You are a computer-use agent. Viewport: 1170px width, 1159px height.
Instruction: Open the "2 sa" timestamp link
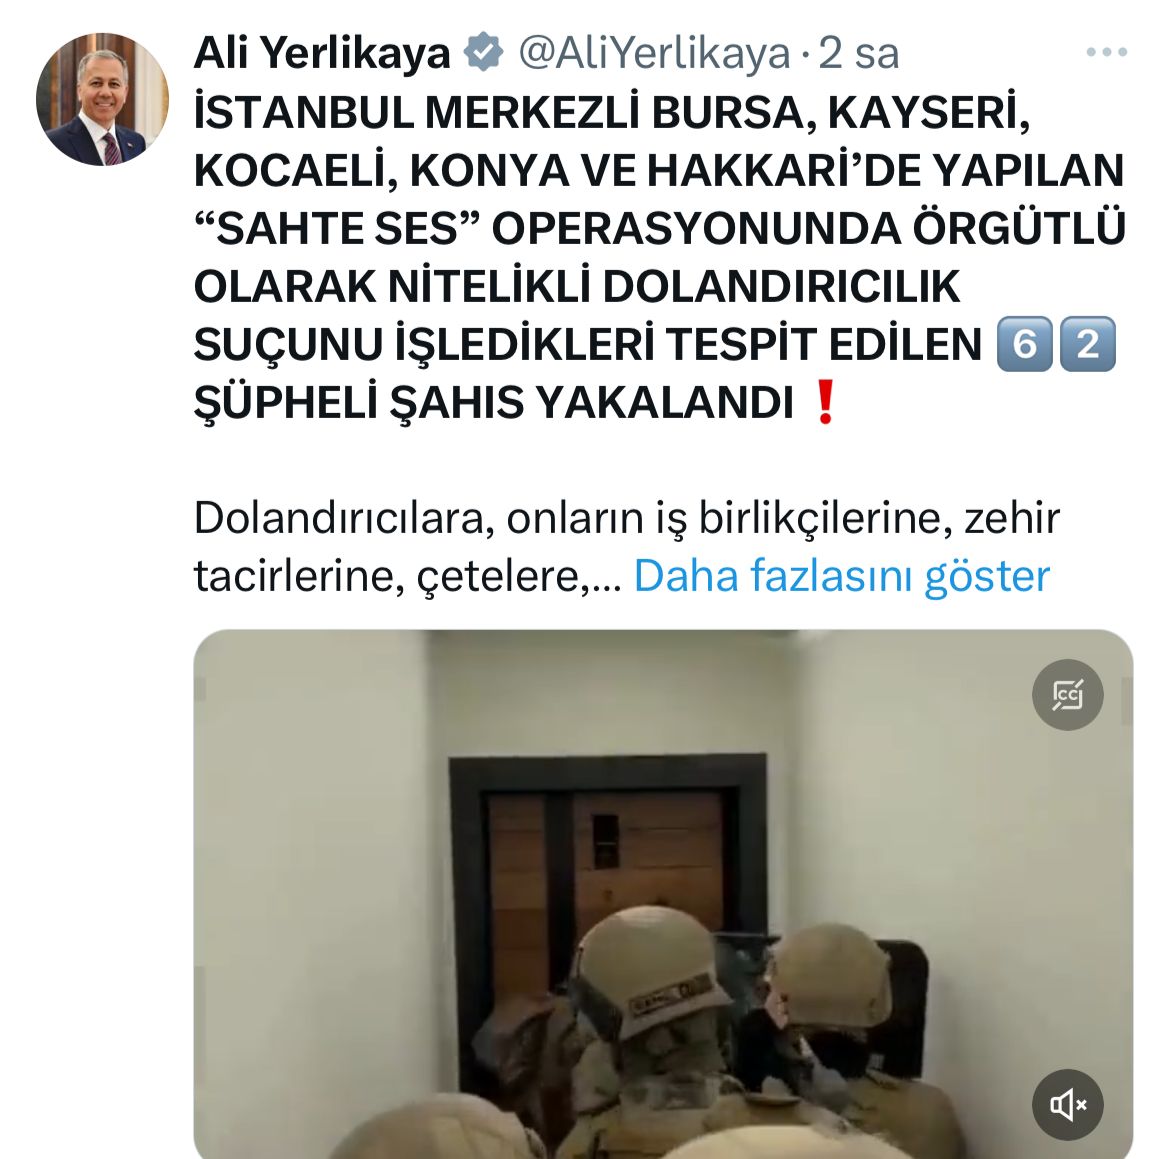pos(858,53)
